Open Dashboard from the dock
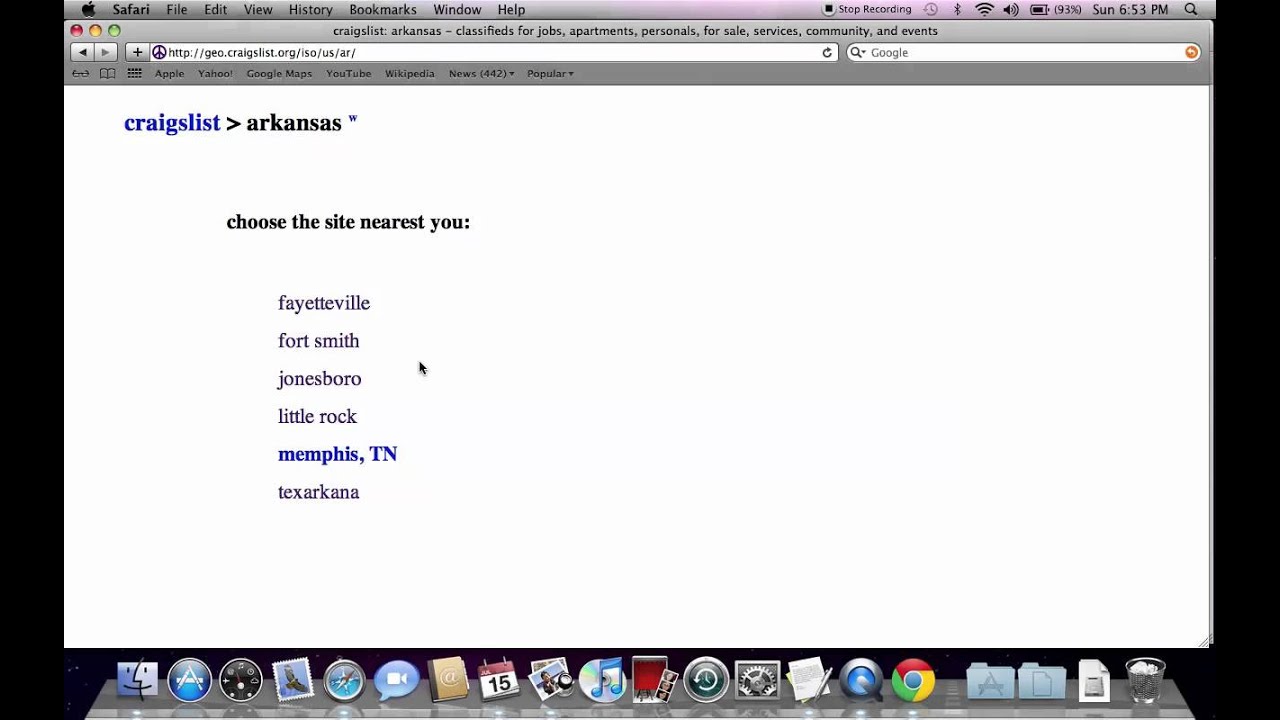The height and width of the screenshot is (720, 1280). click(x=241, y=680)
